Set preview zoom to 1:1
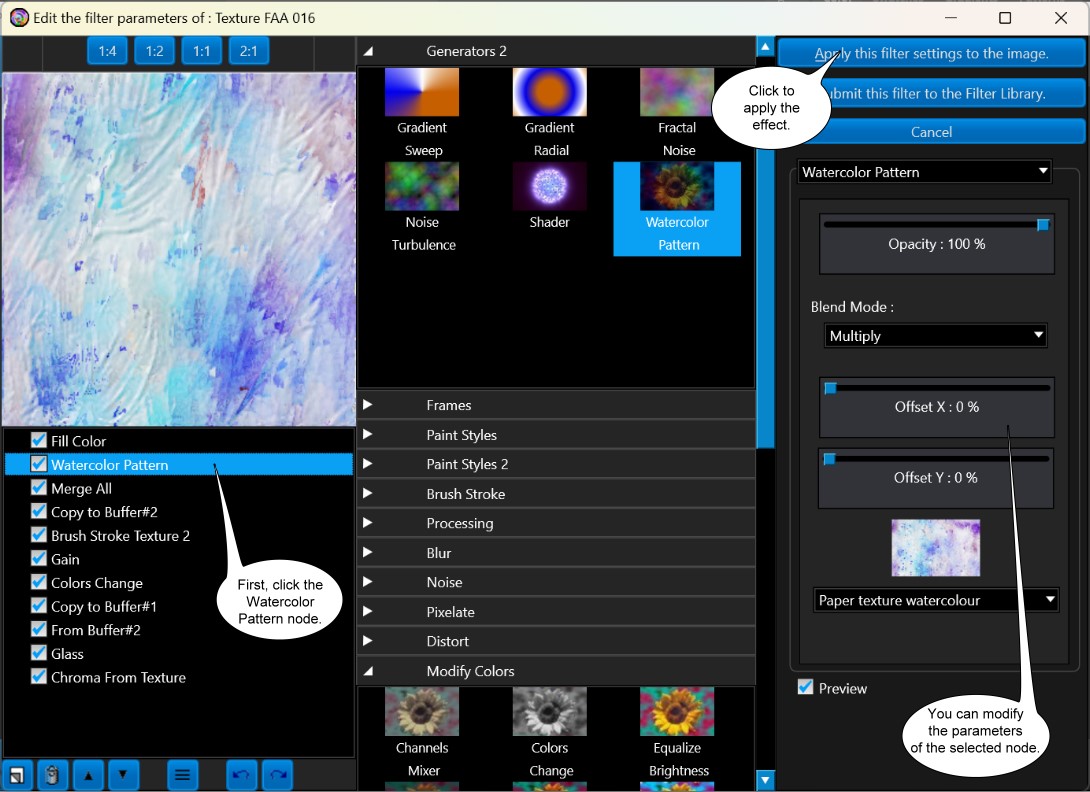 tap(201, 51)
